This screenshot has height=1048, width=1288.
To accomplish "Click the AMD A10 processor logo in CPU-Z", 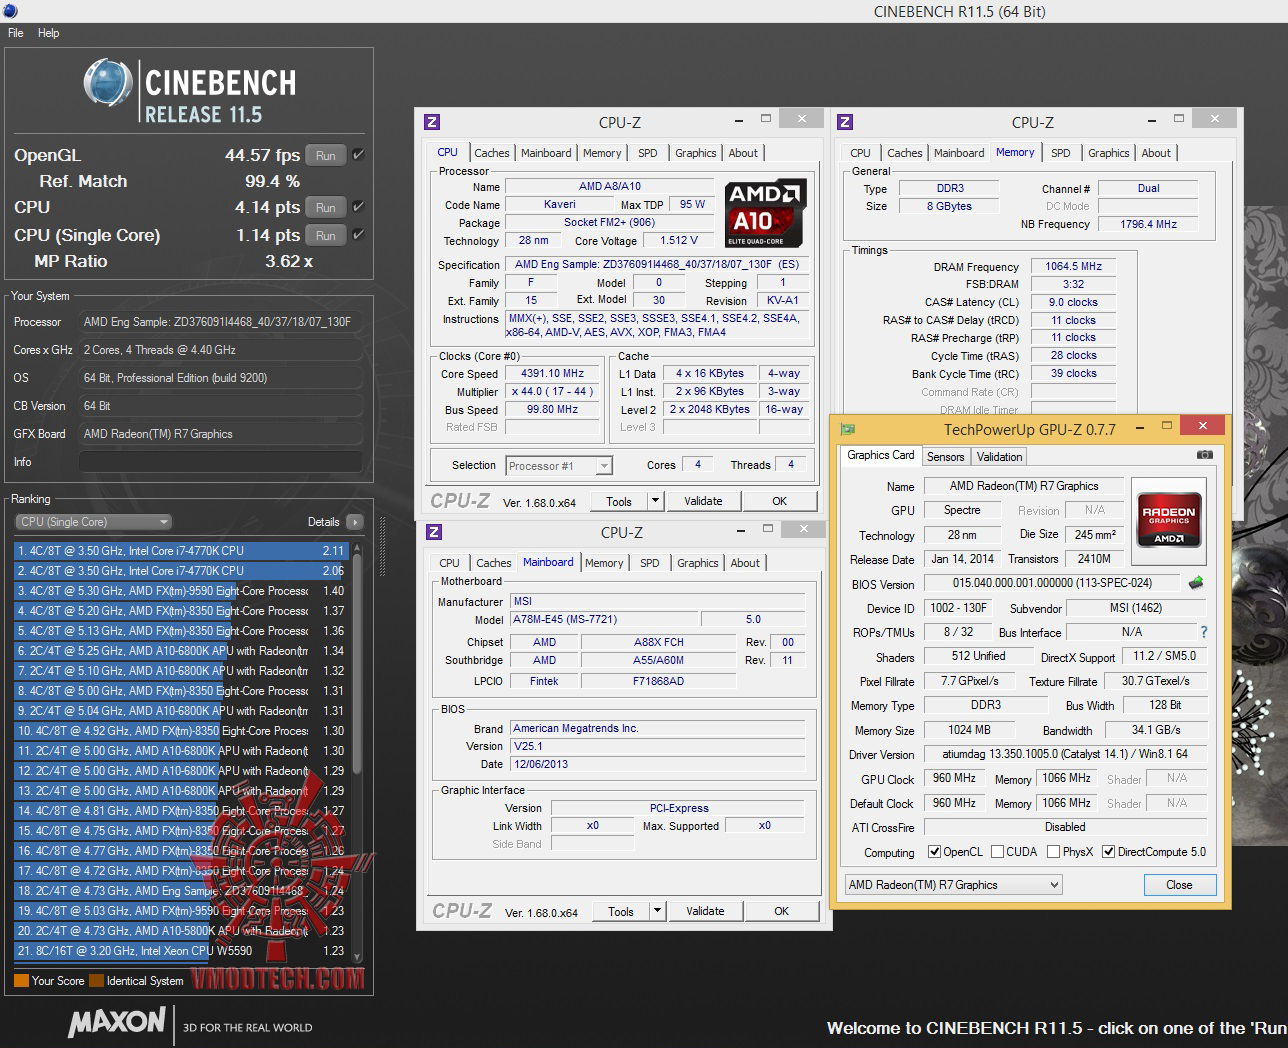I will tap(765, 213).
